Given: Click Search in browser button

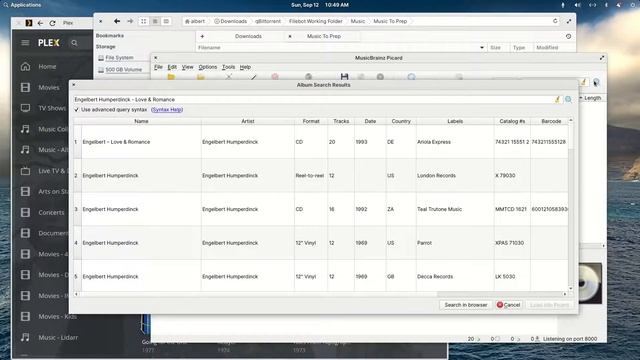Looking at the screenshot, I should click(x=466, y=305).
